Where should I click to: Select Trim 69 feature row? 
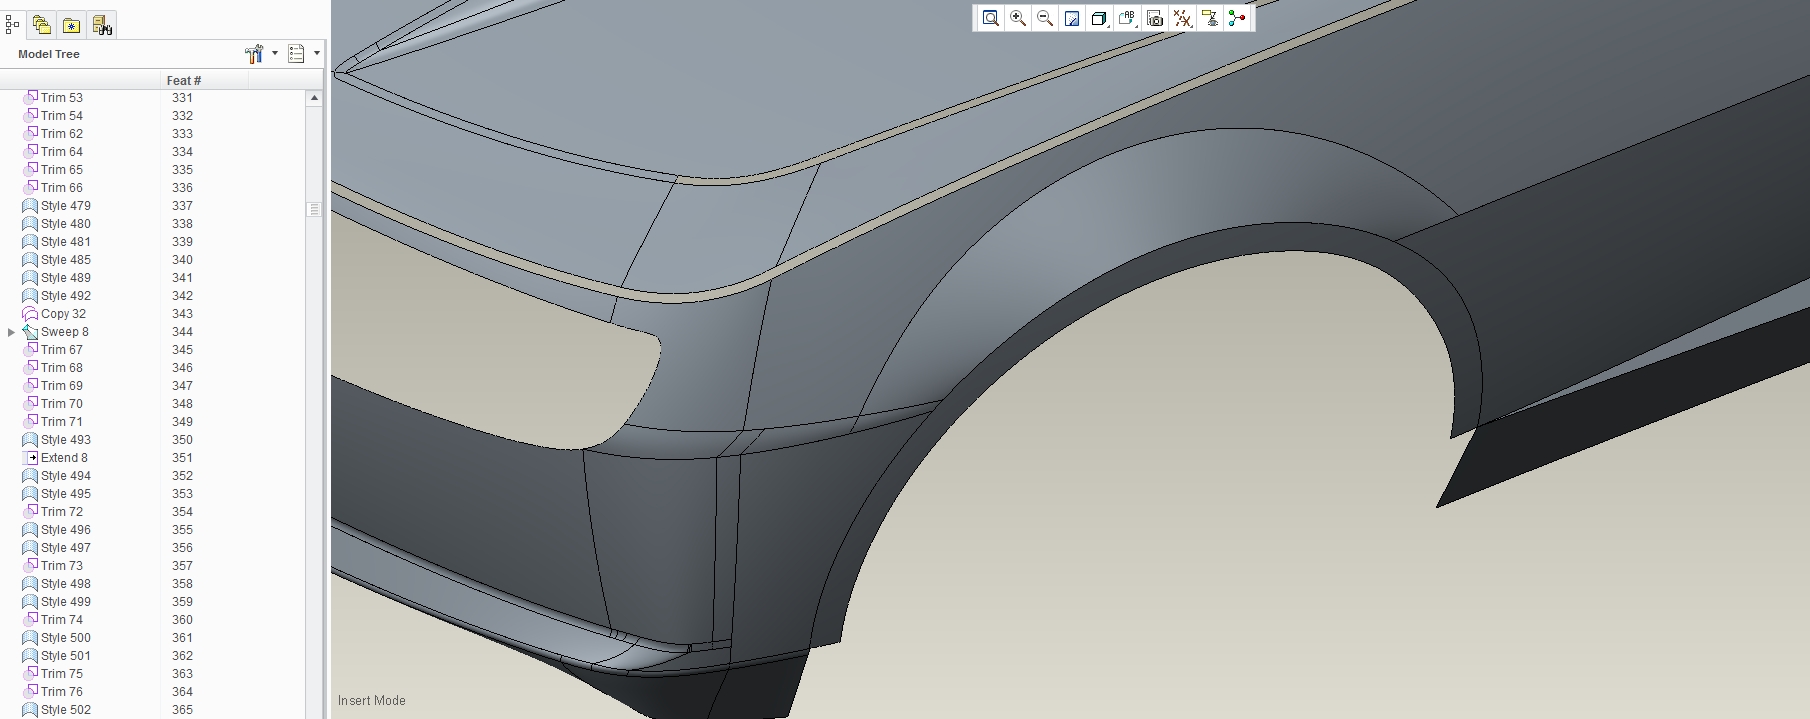point(62,386)
